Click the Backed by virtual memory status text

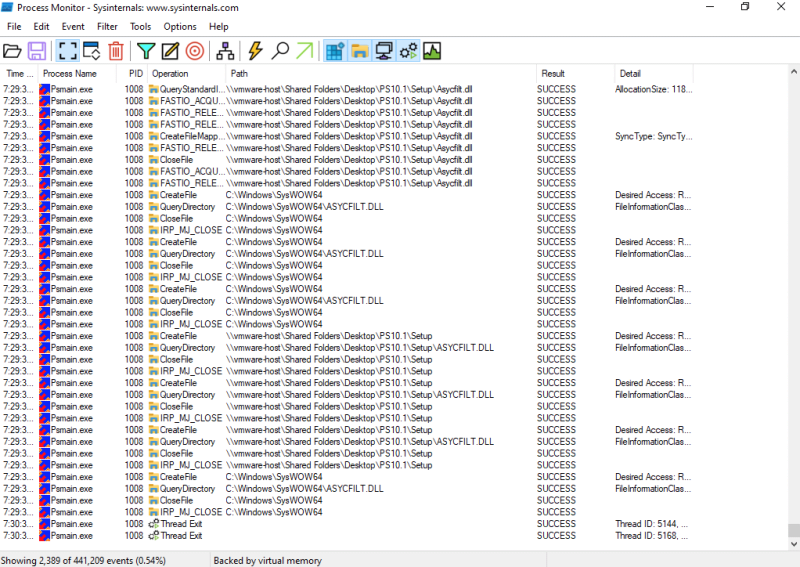tap(267, 560)
